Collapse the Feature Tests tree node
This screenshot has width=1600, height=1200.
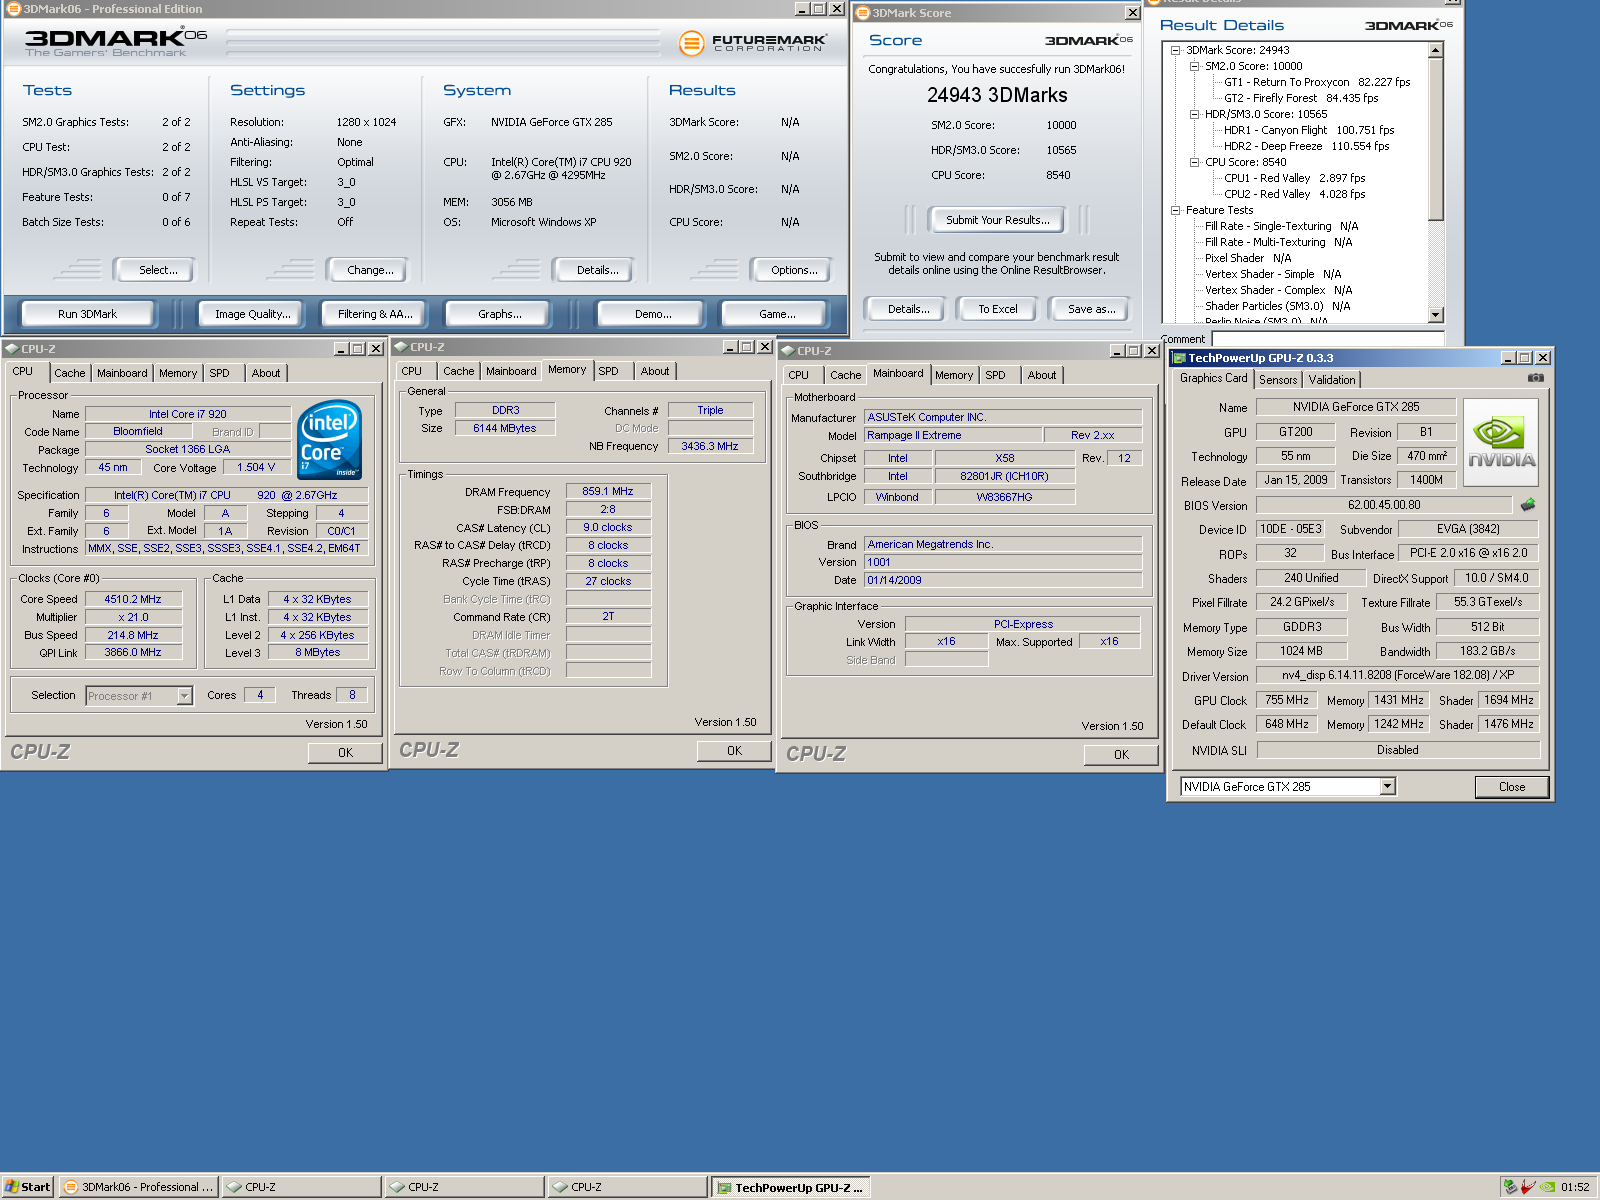pos(1175,210)
